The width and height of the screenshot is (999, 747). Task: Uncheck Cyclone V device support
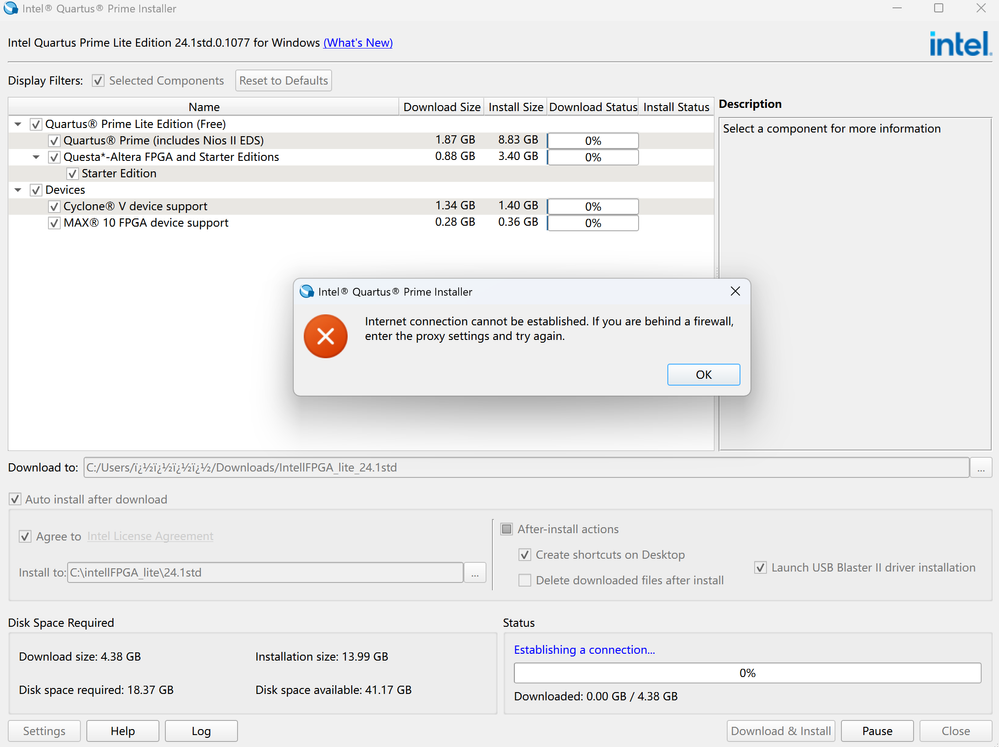54,207
